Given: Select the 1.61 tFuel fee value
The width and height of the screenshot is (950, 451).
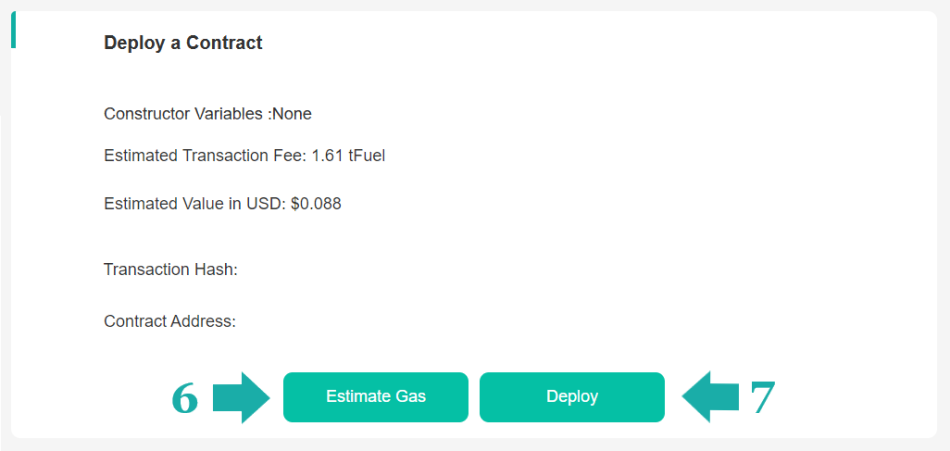Looking at the screenshot, I should [348, 155].
